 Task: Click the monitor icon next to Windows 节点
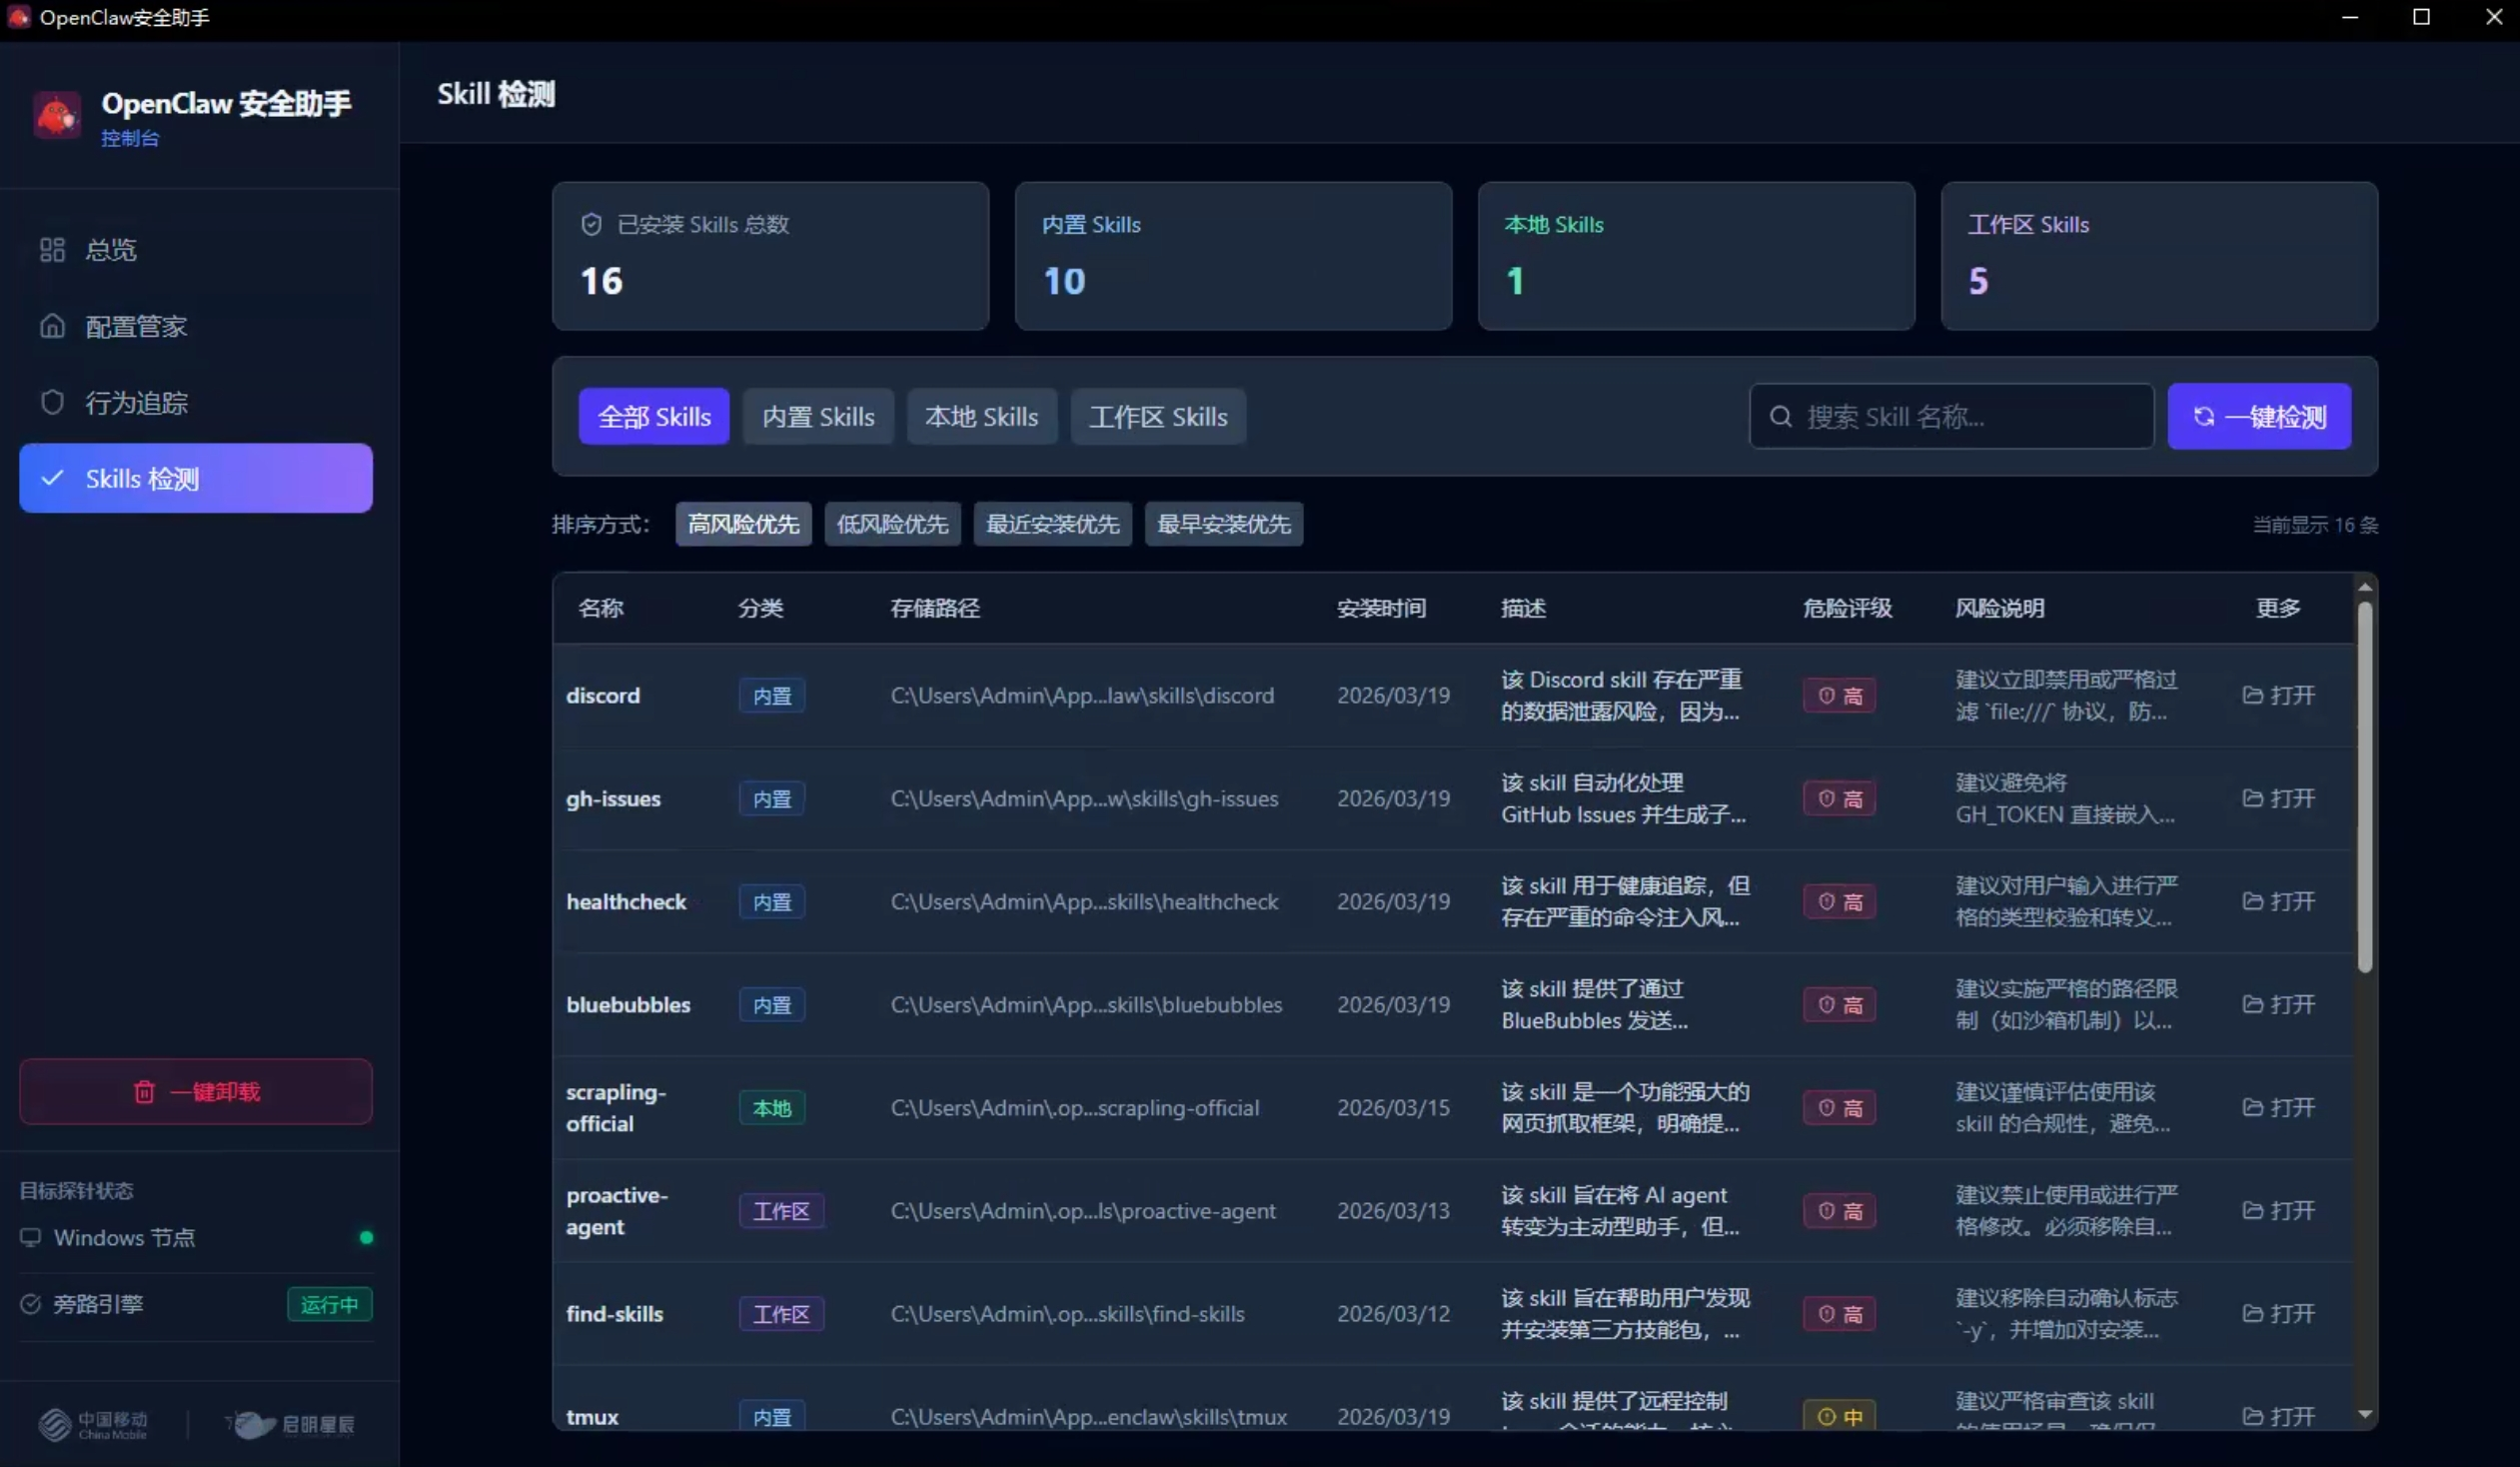point(31,1237)
